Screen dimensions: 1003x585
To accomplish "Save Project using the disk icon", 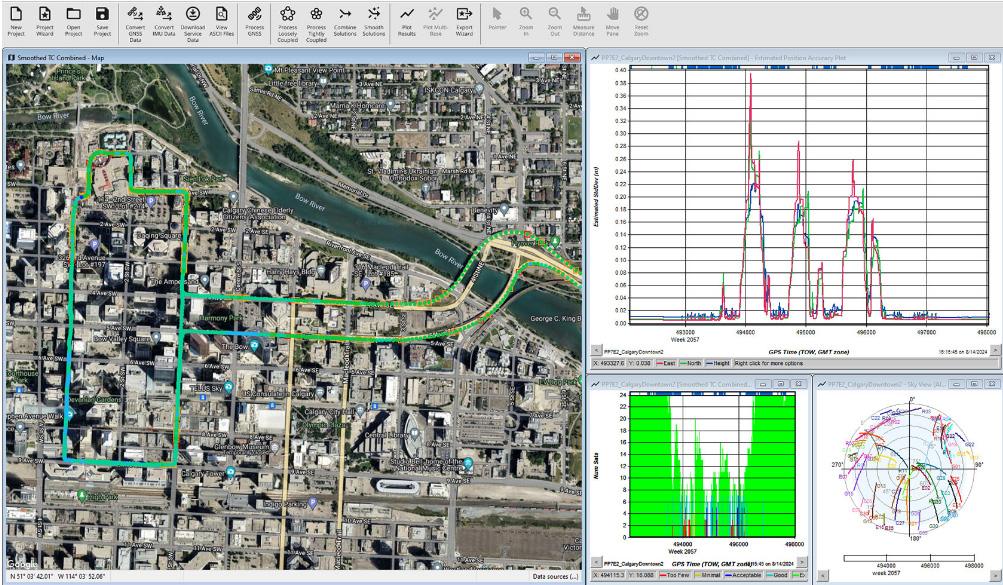I will click(102, 21).
